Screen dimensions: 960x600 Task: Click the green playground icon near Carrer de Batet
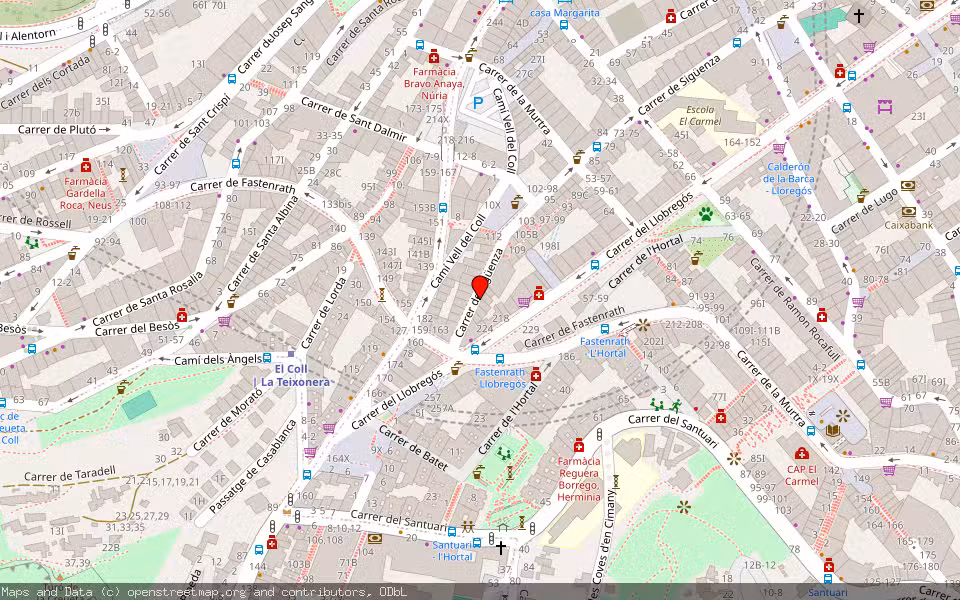(503, 451)
